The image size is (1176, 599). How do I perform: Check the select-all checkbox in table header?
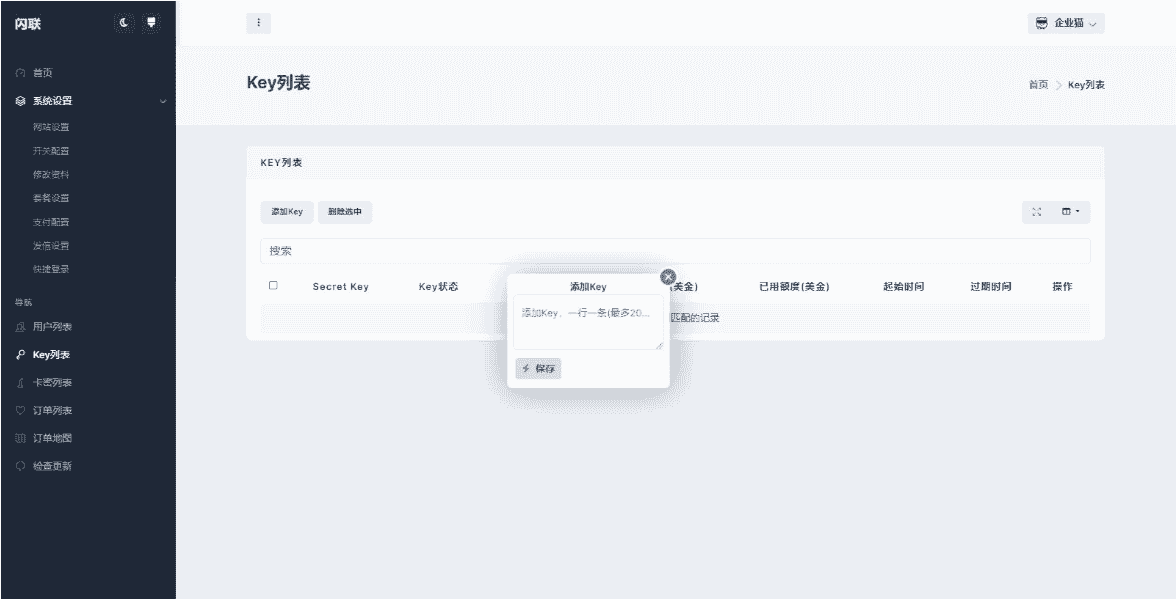[273, 286]
